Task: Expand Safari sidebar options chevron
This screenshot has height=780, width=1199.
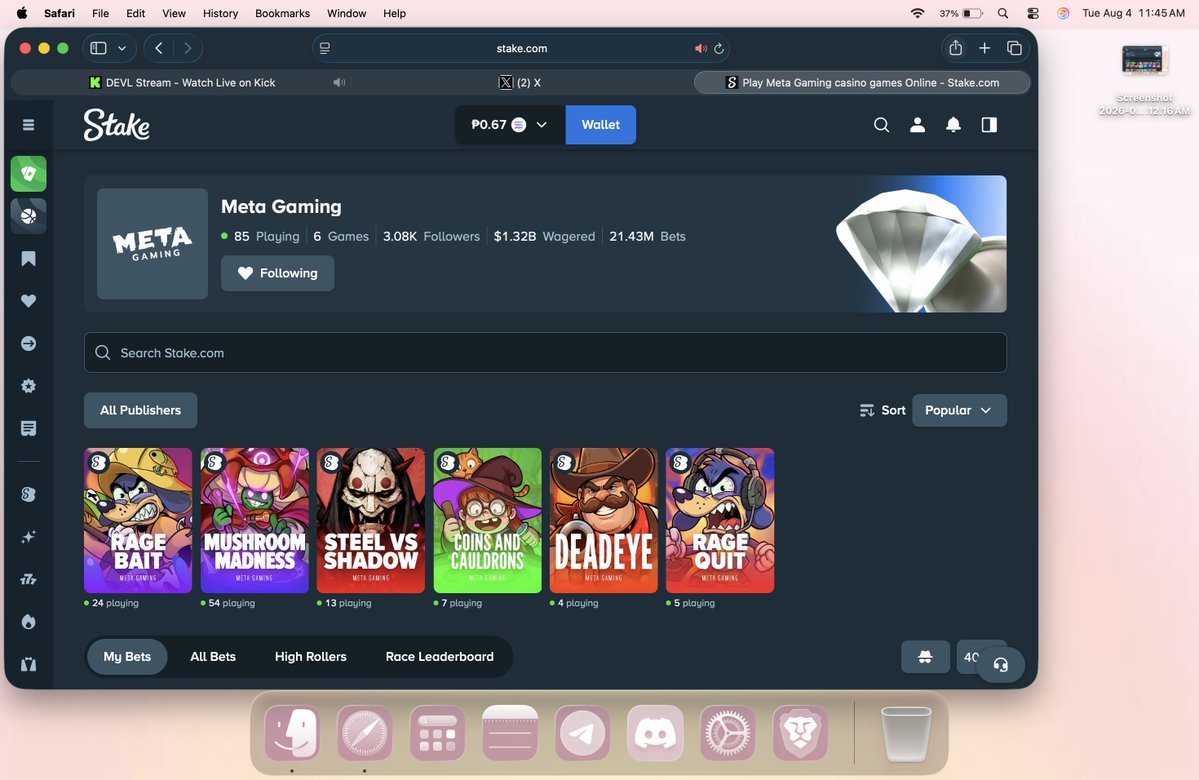Action: coord(122,48)
